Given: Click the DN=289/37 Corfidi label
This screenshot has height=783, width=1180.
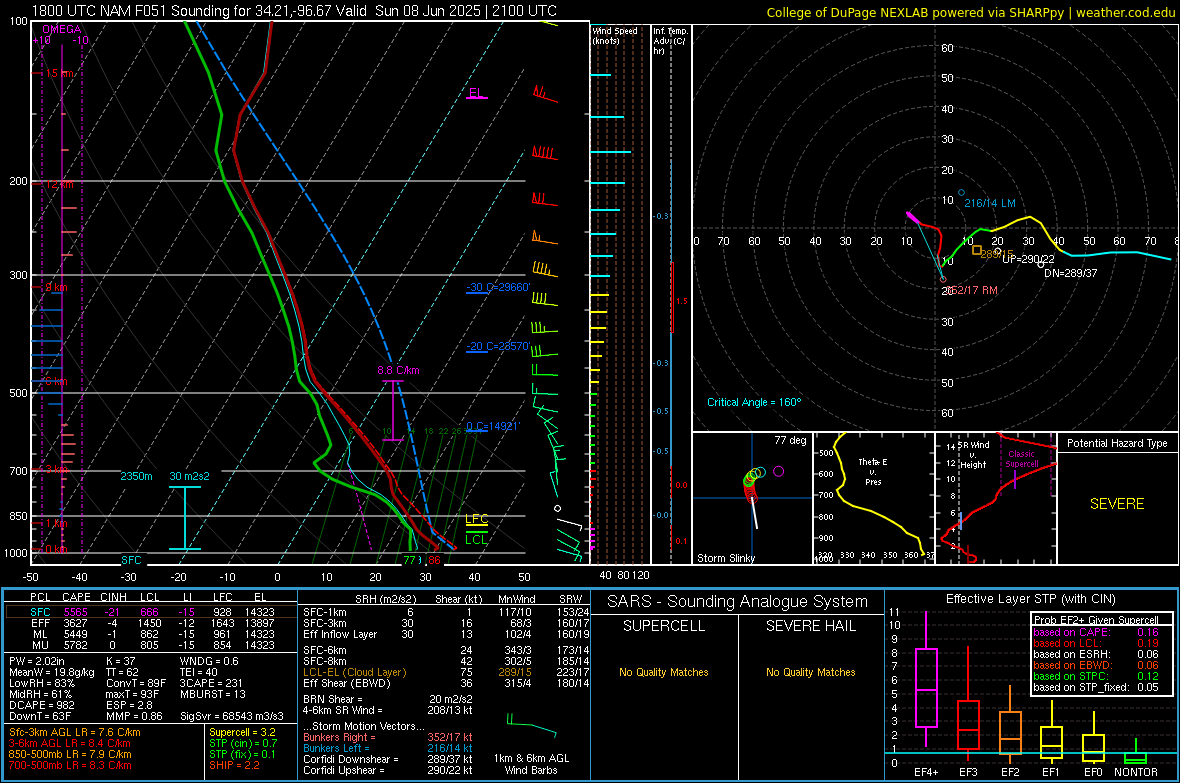Looking at the screenshot, I should pyautogui.click(x=1070, y=273).
